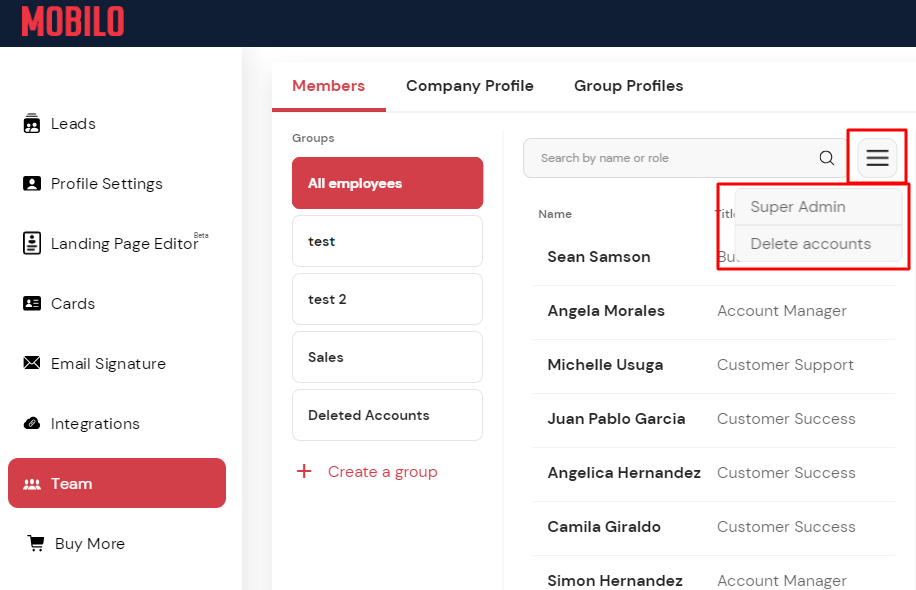
Task: Select member Michelle Usuga
Action: [x=605, y=365]
